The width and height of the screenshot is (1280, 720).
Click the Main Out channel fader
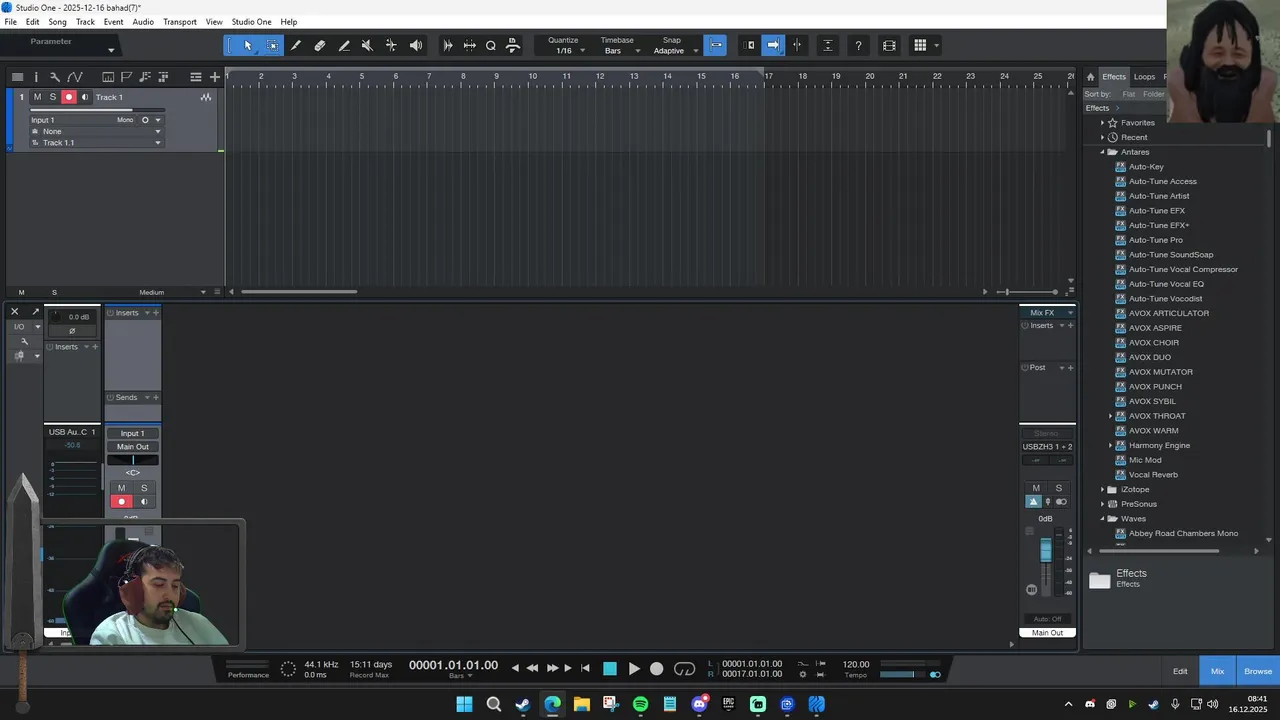pyautogui.click(x=1046, y=551)
